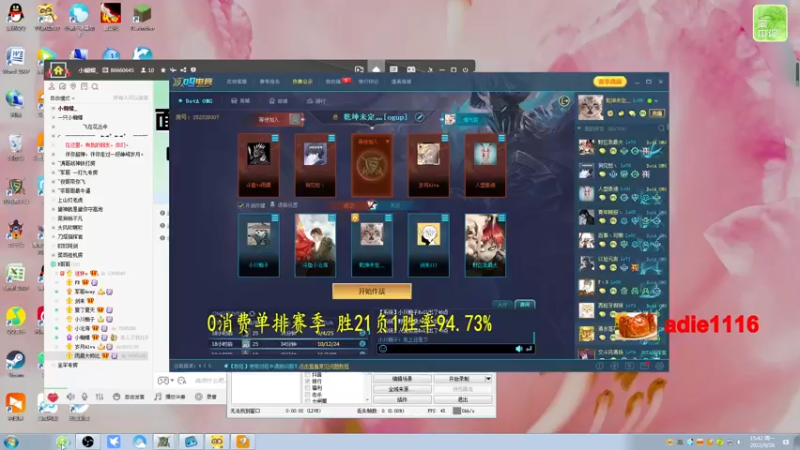Click the settings gear icon at platform bottom-right

(x=659, y=366)
